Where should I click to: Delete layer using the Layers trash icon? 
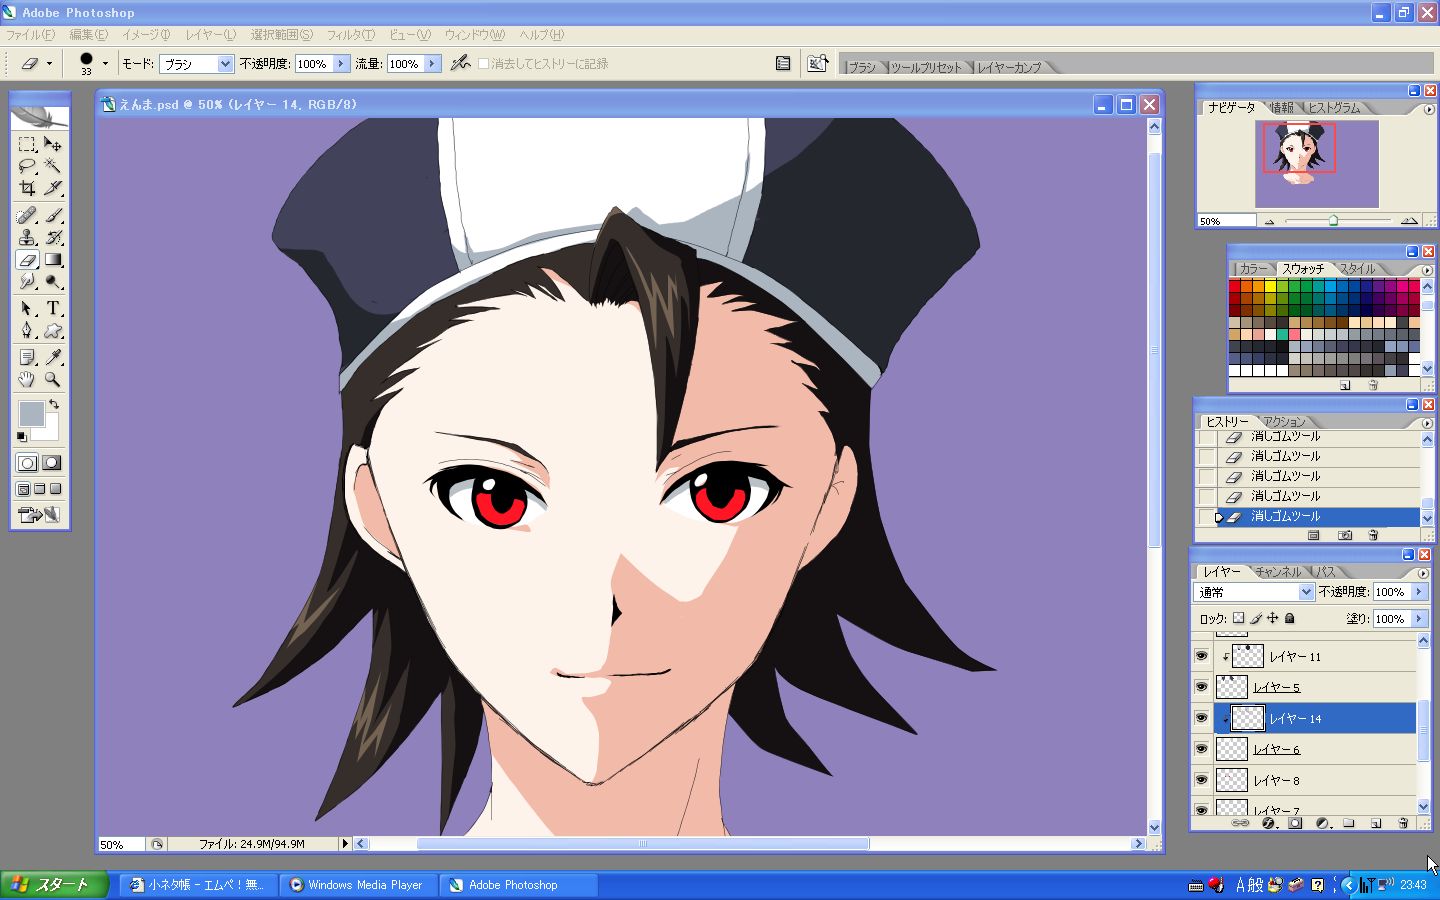pos(1403,823)
